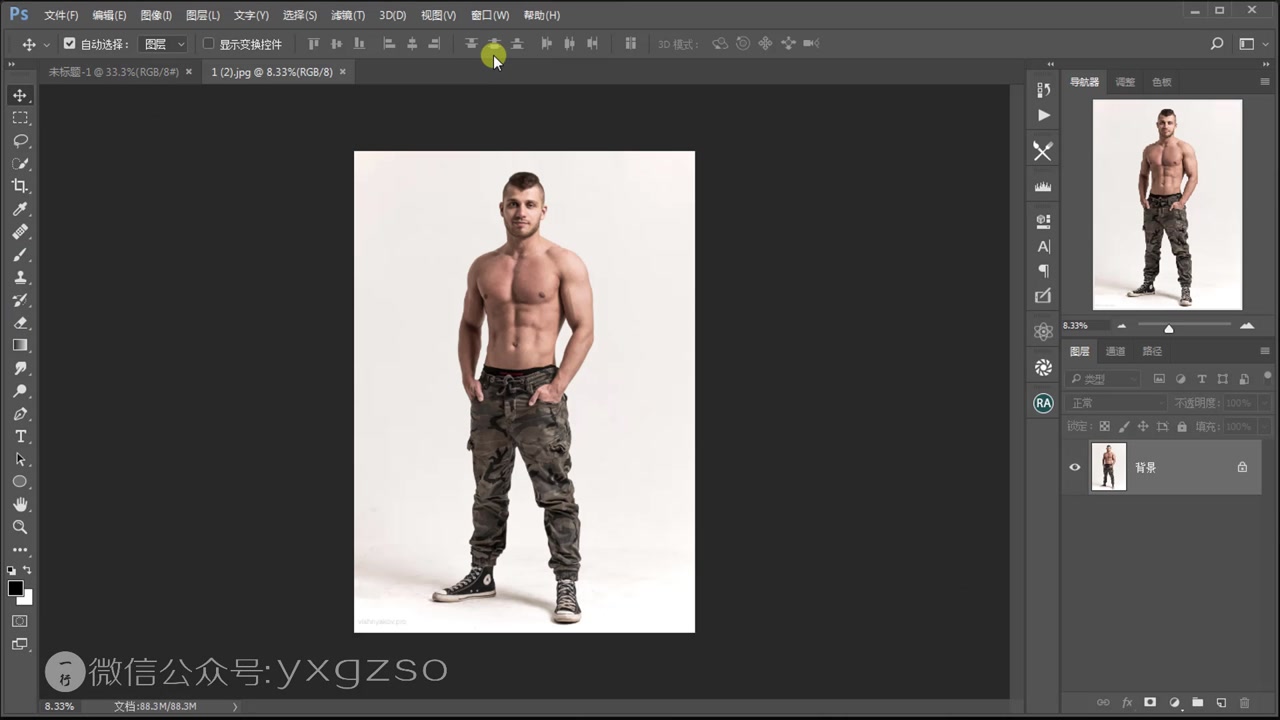This screenshot has width=1280, height=720.
Task: Click the link layers icon
Action: (1103, 703)
